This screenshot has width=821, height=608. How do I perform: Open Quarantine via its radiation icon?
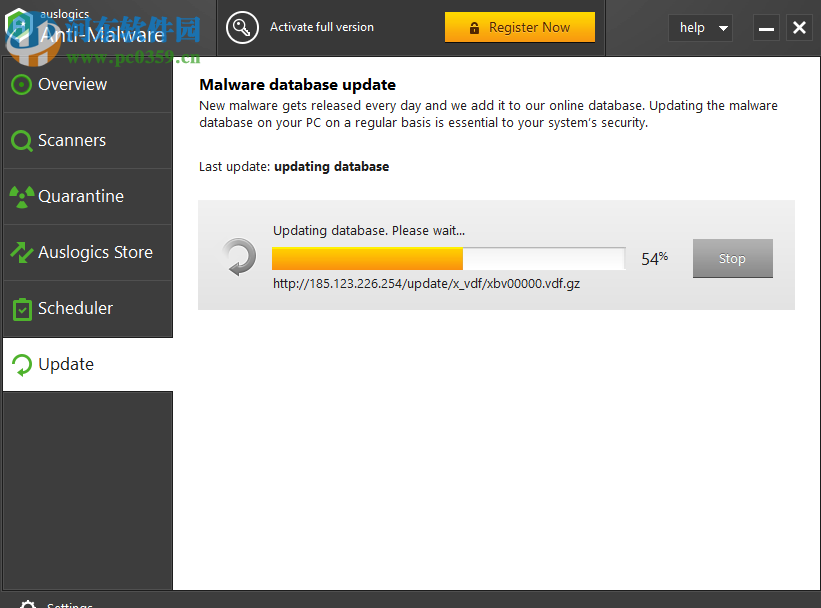point(22,196)
